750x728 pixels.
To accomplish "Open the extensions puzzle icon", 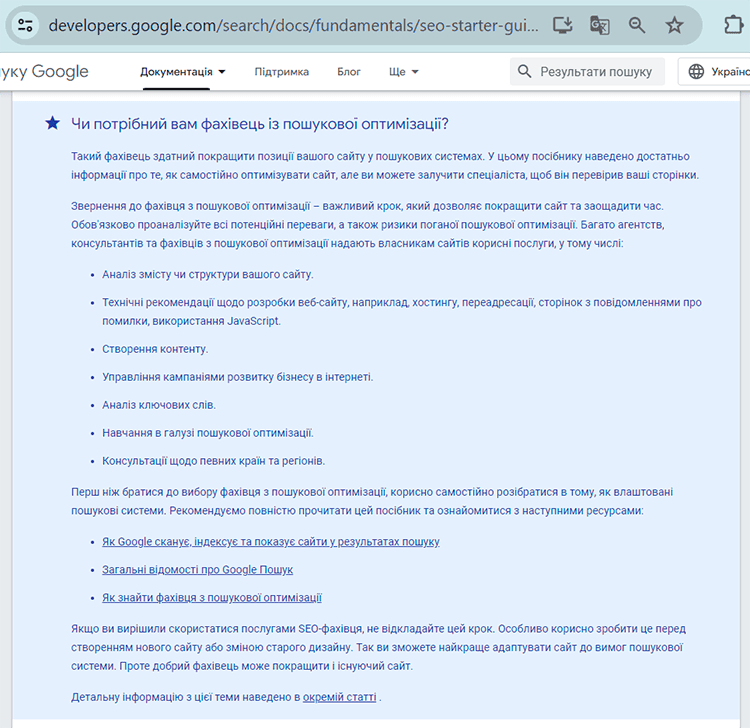I will point(734,25).
